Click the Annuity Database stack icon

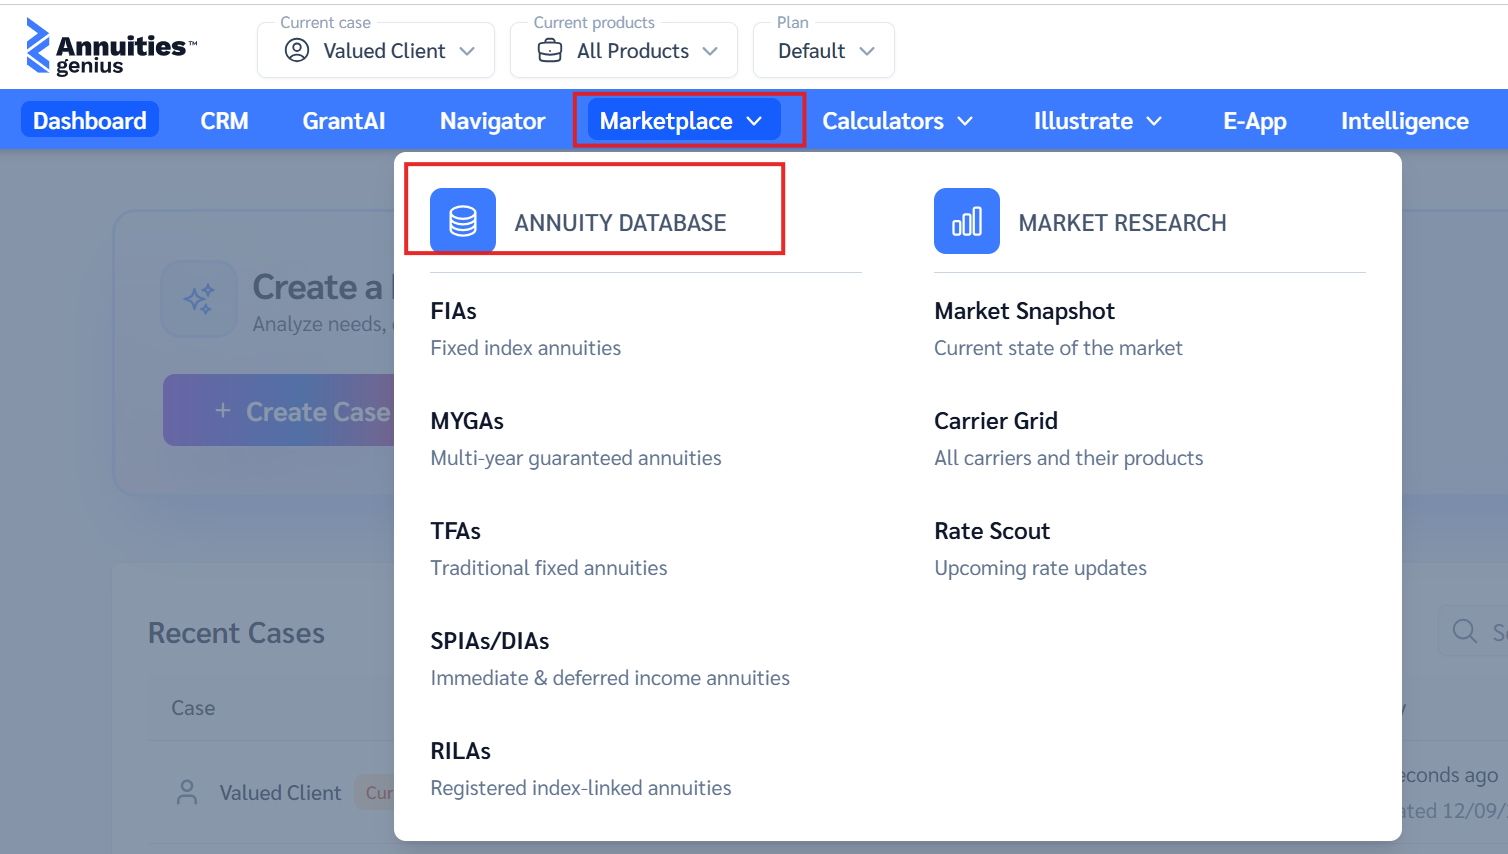463,221
